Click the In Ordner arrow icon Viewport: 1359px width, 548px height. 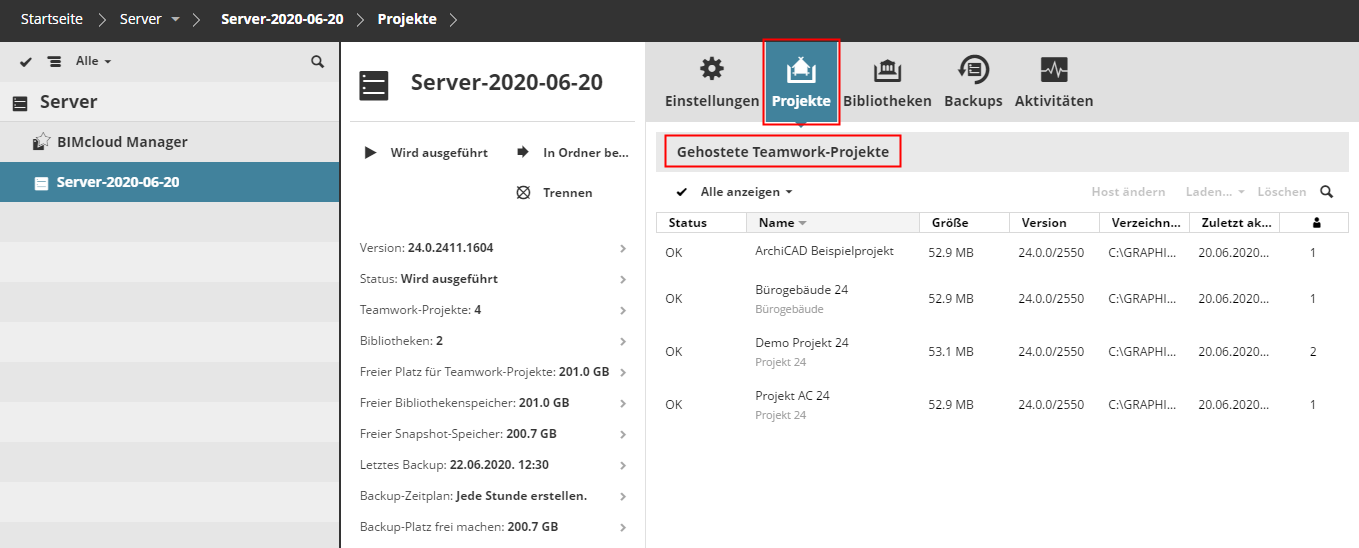click(x=522, y=153)
